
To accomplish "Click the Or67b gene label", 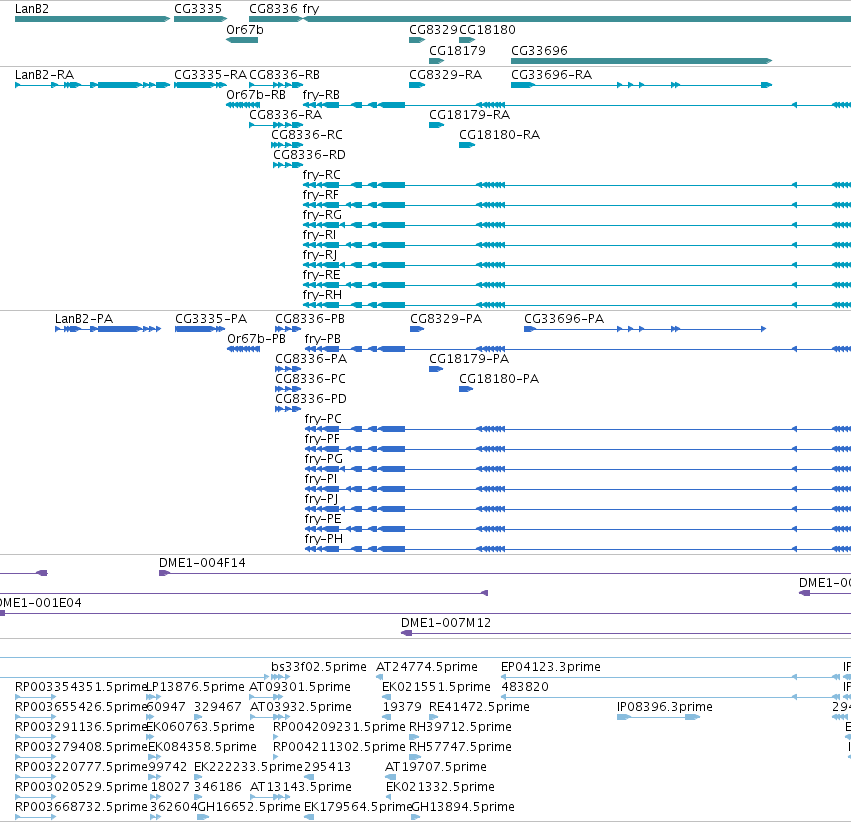I will 245,30.
